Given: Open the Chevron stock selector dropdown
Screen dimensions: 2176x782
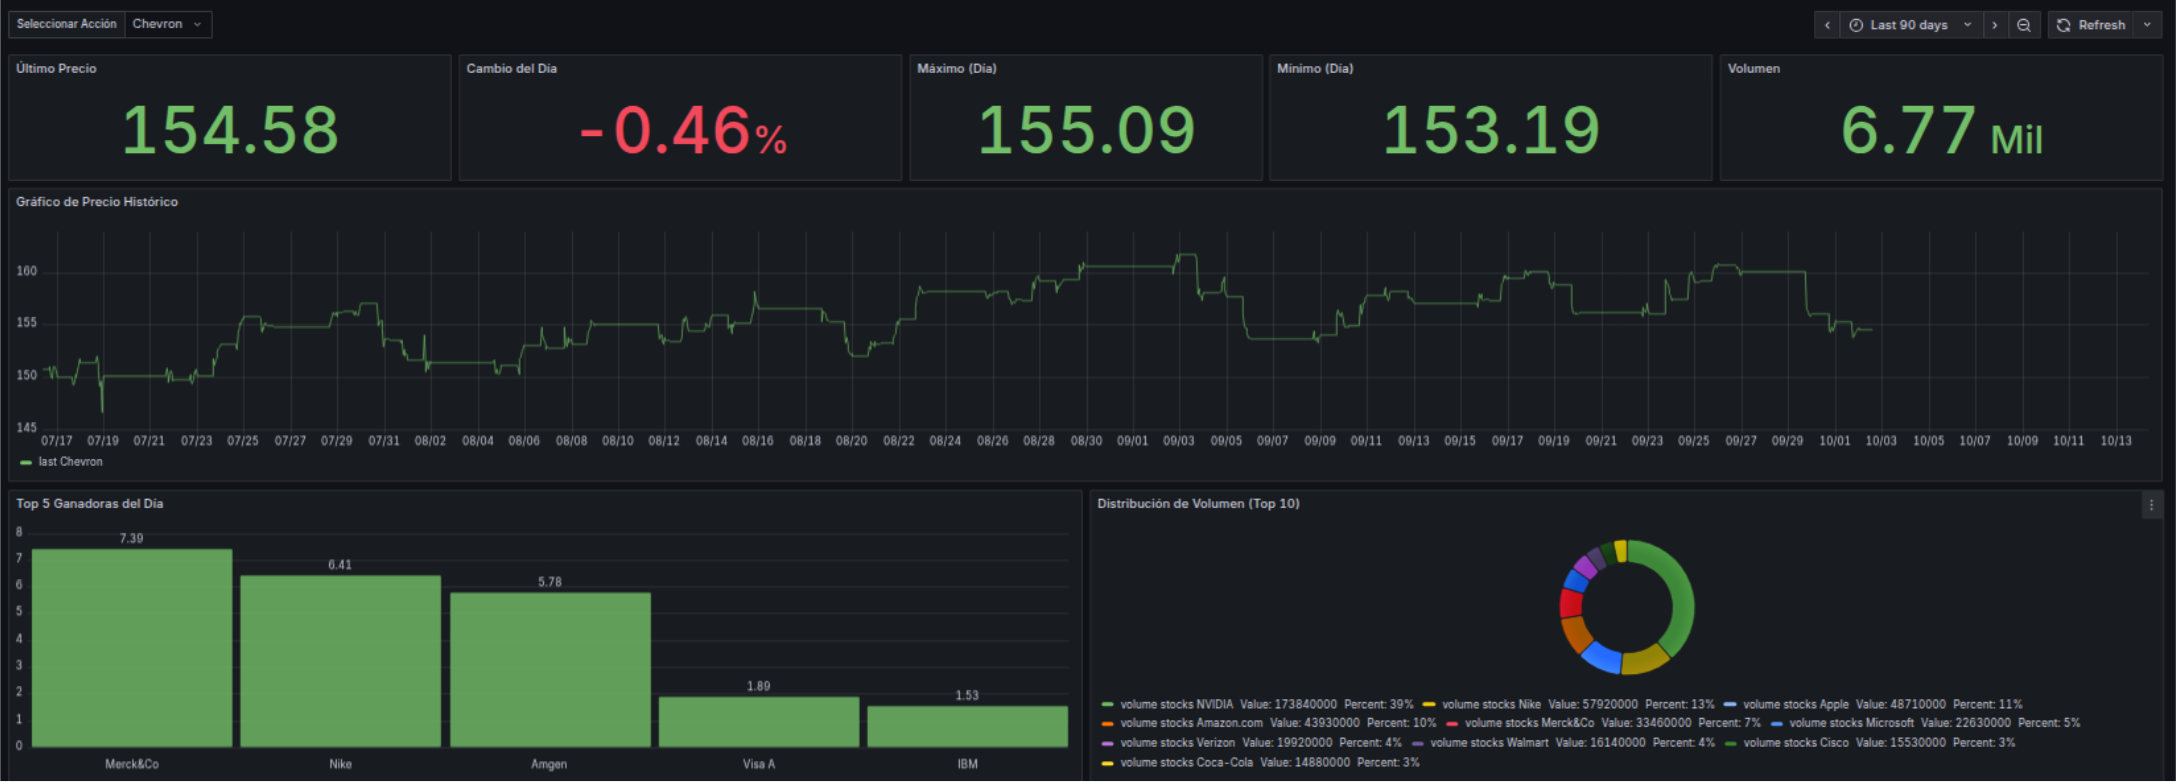Looking at the screenshot, I should (167, 24).
